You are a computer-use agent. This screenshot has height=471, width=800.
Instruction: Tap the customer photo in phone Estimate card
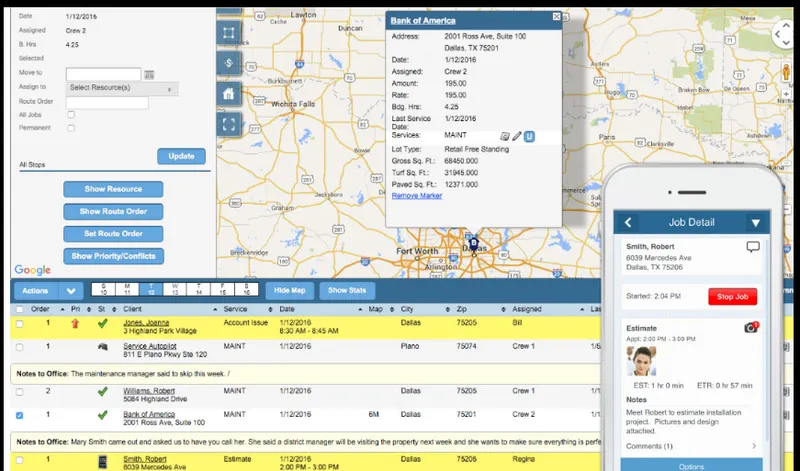[x=641, y=361]
